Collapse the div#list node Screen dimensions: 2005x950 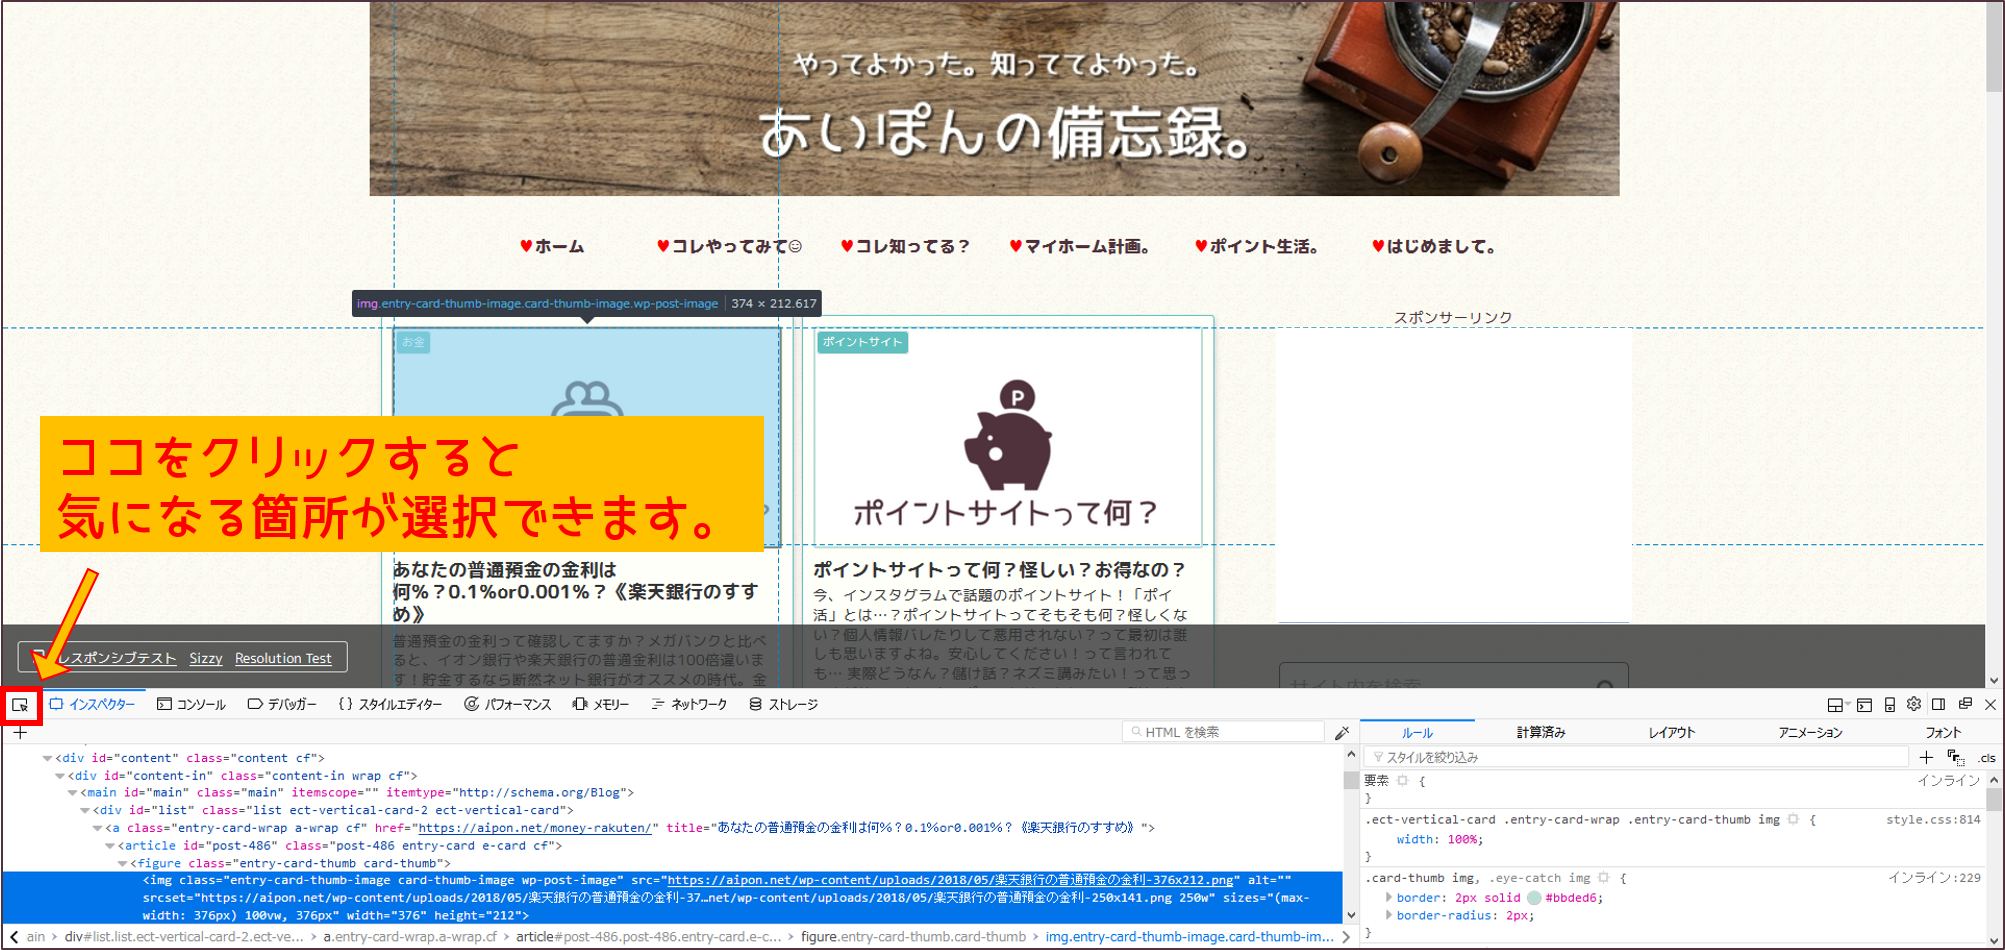point(85,811)
